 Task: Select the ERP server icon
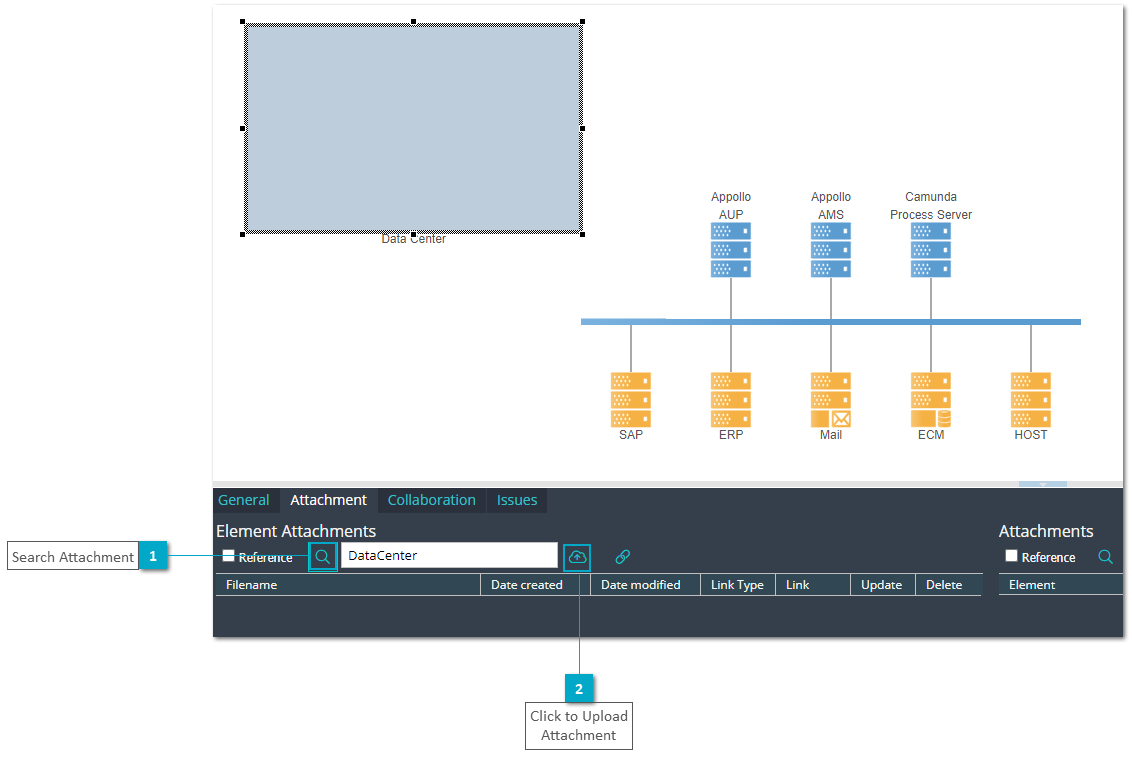coord(731,399)
